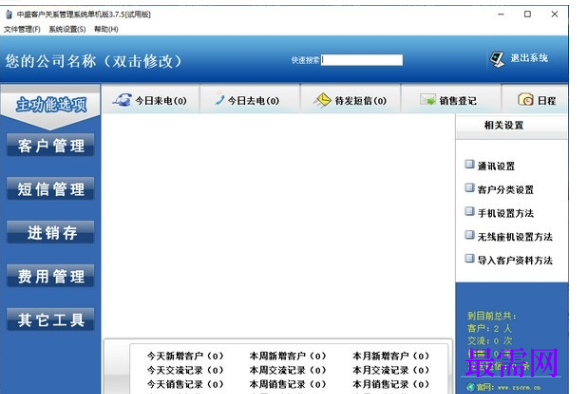
Task: Minimize the application window
Action: point(501,14)
